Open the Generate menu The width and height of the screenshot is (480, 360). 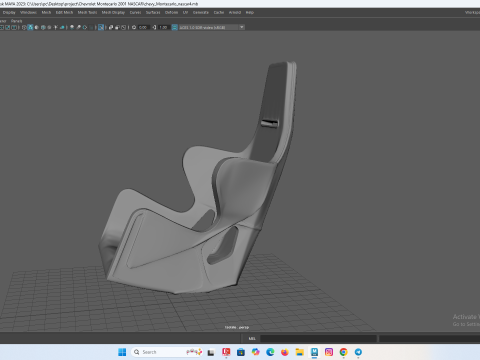pos(201,12)
